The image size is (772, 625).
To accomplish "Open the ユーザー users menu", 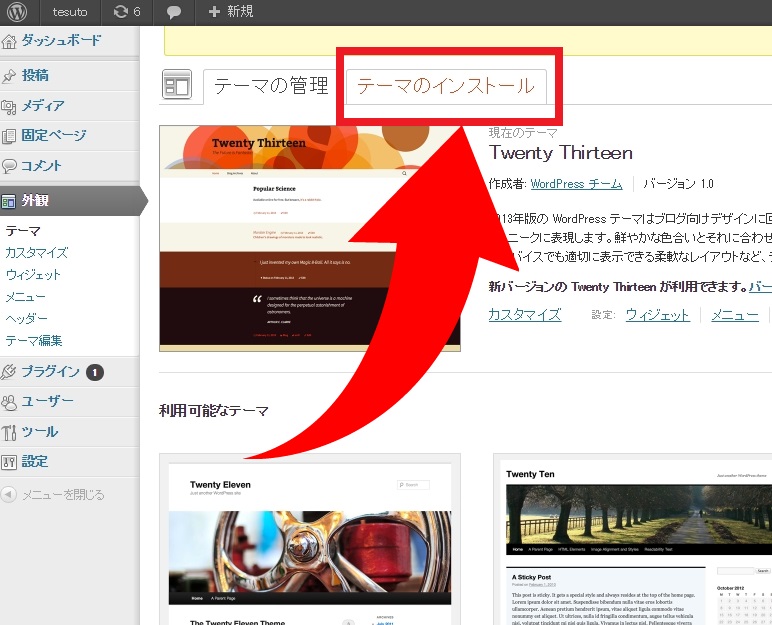I will tap(47, 402).
